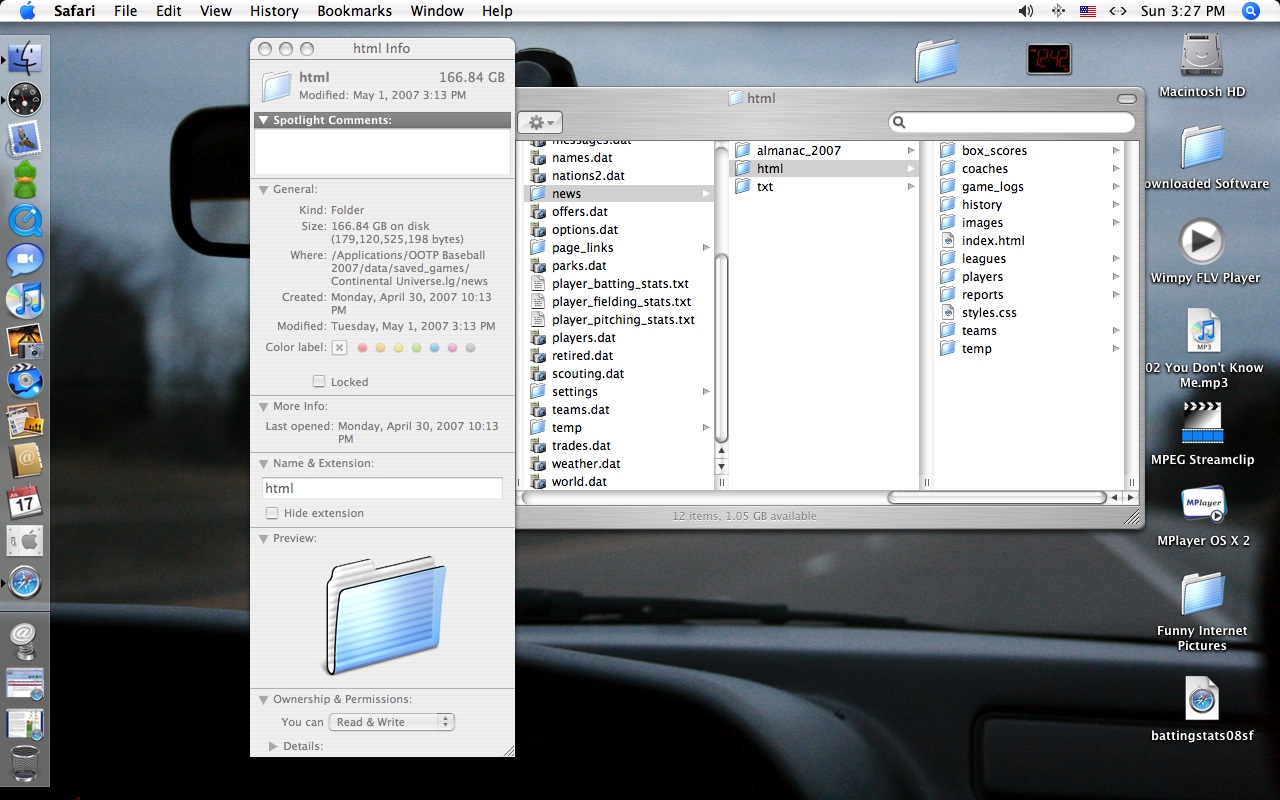This screenshot has width=1280, height=800.
Task: Open MPlayer OS X 2 icon
Action: [x=1202, y=505]
